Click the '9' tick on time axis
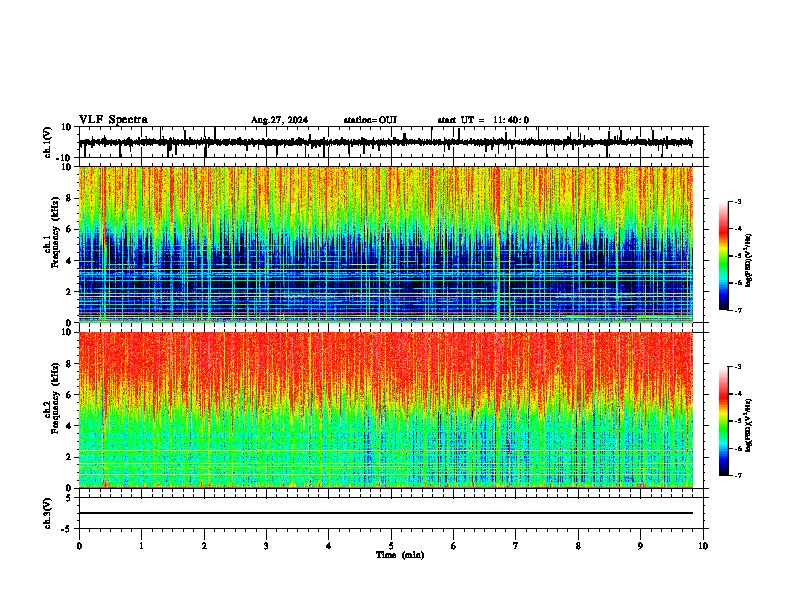This screenshot has height=612, width=792. click(640, 546)
